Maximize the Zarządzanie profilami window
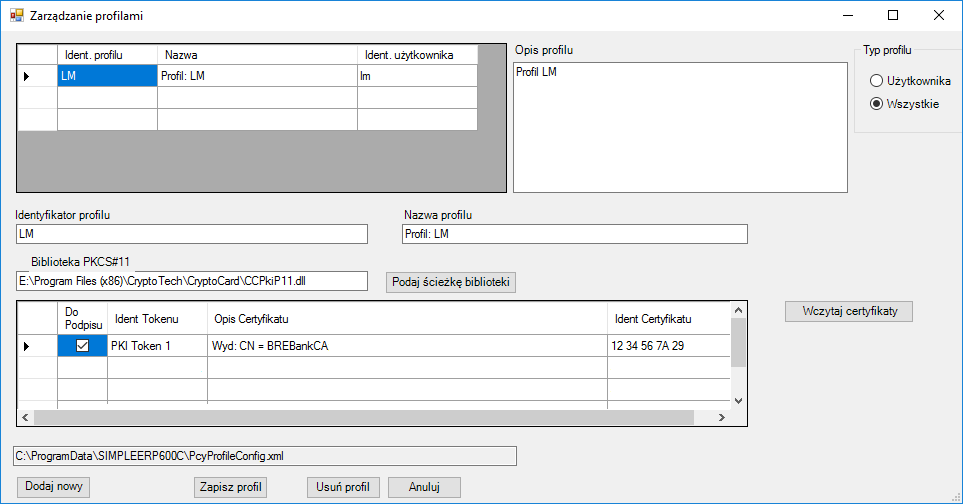964x504 pixels. pyautogui.click(x=893, y=15)
